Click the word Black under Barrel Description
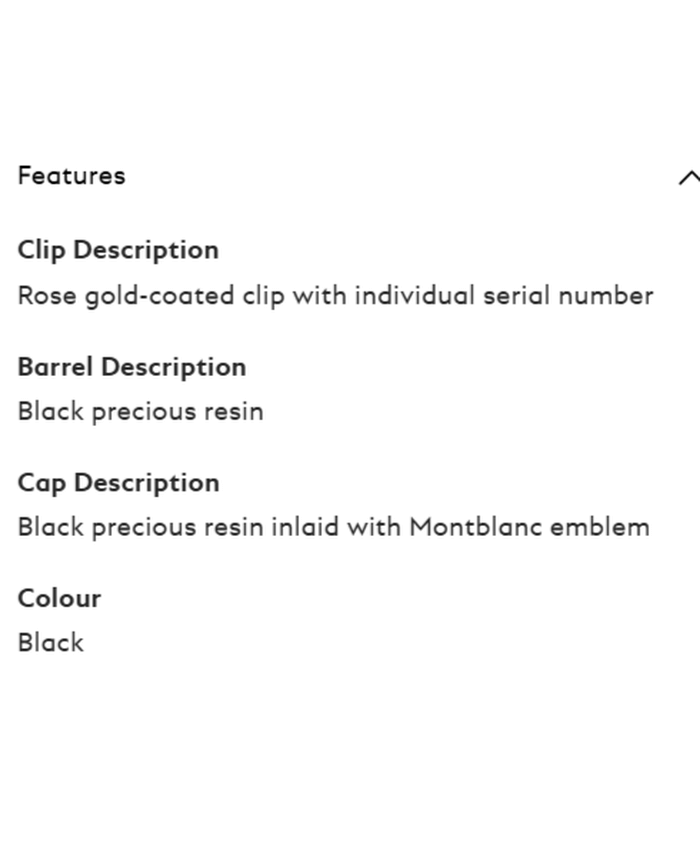Image resolution: width=700 pixels, height=850 pixels. [x=50, y=412]
